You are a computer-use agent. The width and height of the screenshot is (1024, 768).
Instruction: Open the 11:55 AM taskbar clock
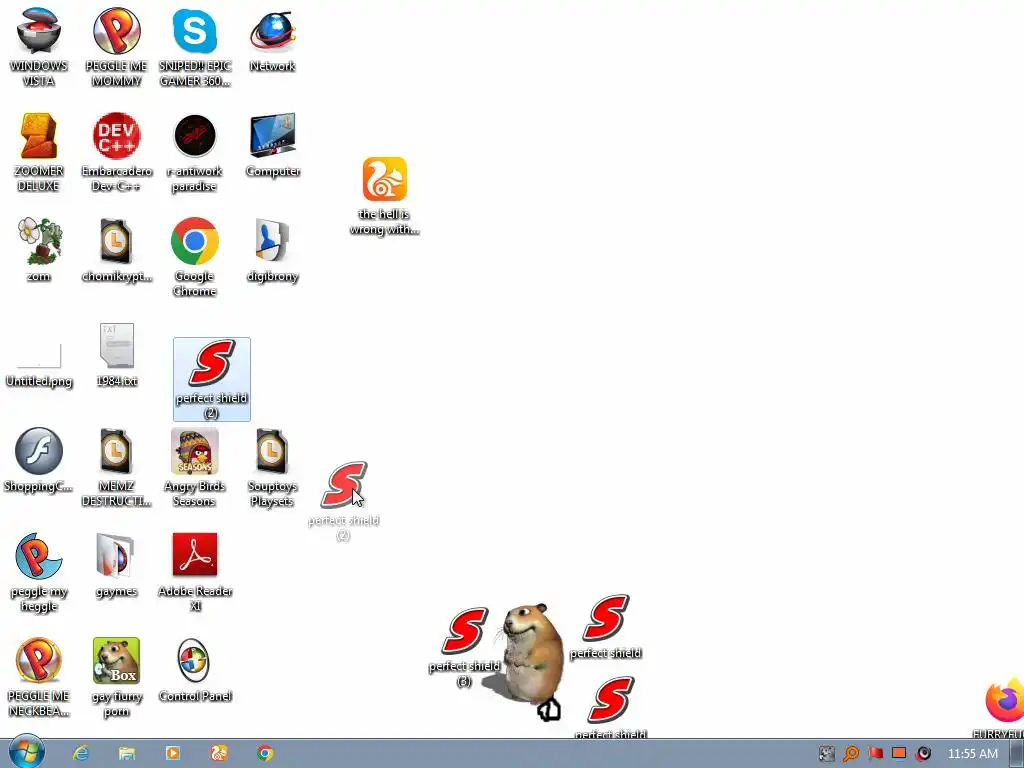972,754
